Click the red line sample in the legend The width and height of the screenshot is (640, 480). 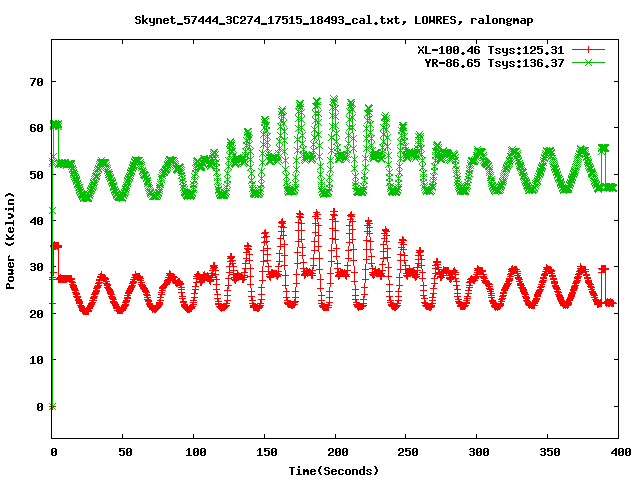588,50
